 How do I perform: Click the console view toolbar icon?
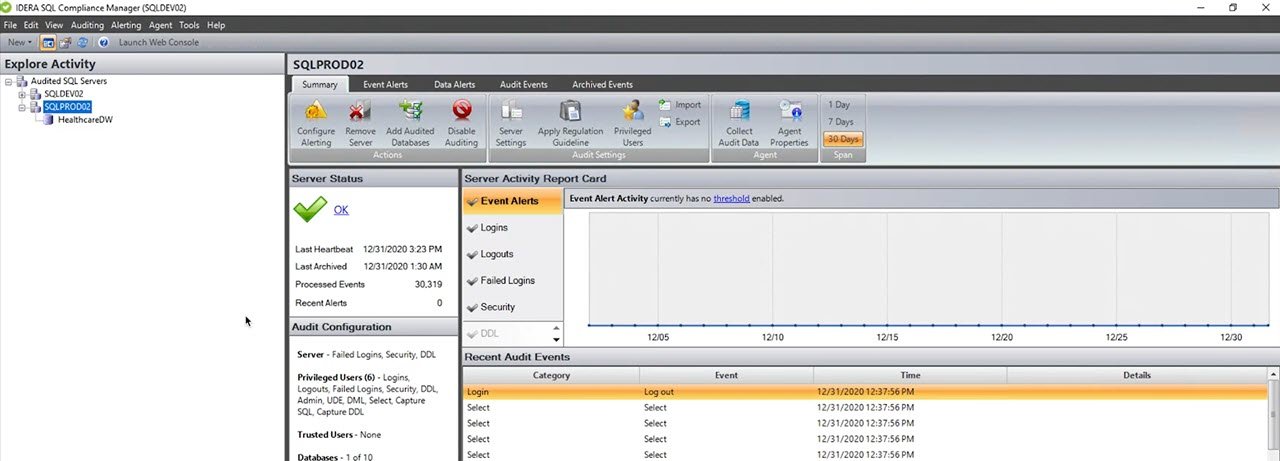pos(48,42)
